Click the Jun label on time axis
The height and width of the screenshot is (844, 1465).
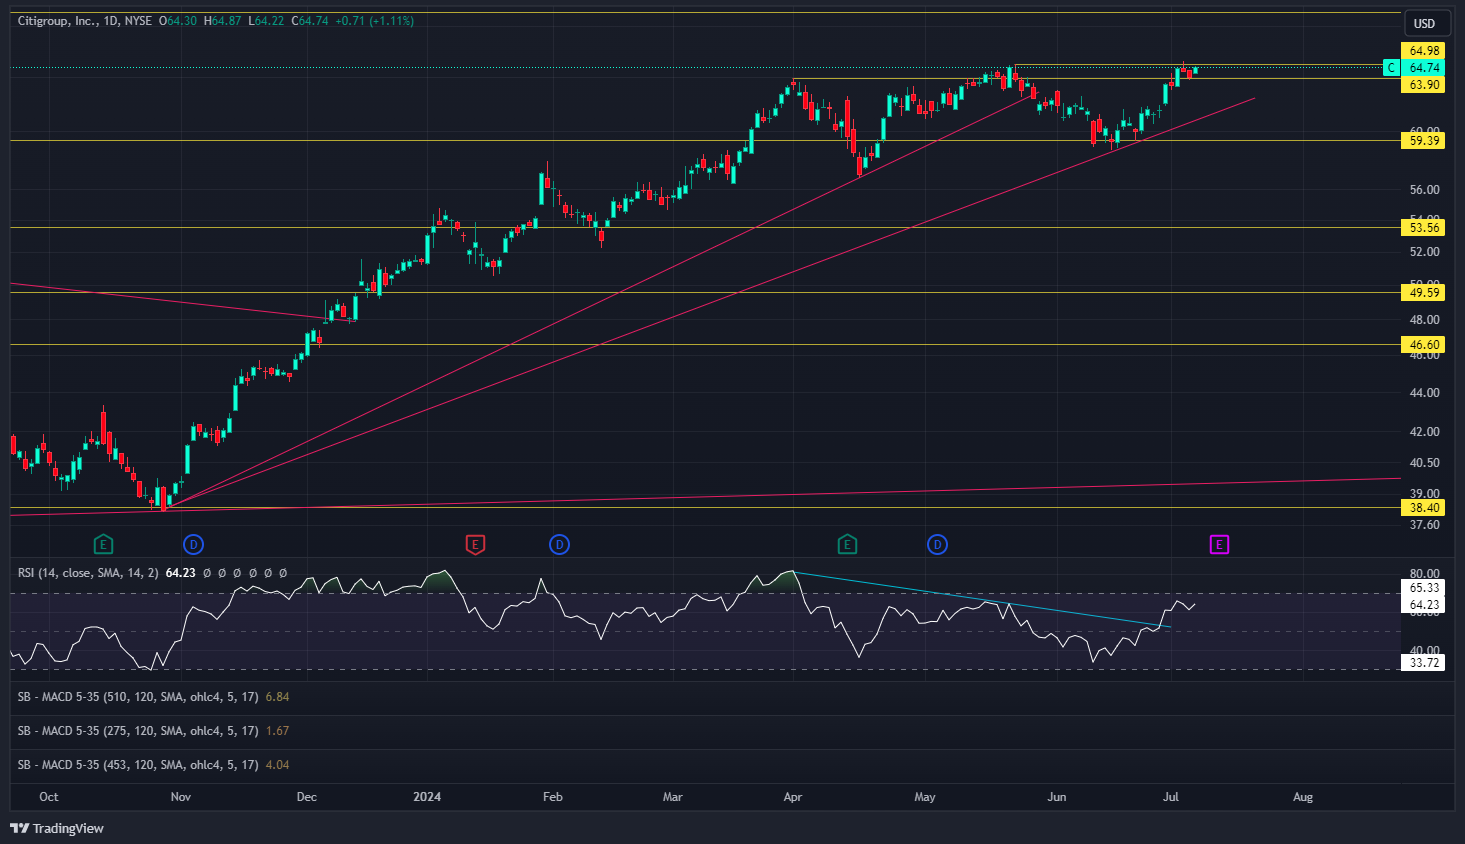pos(1057,797)
